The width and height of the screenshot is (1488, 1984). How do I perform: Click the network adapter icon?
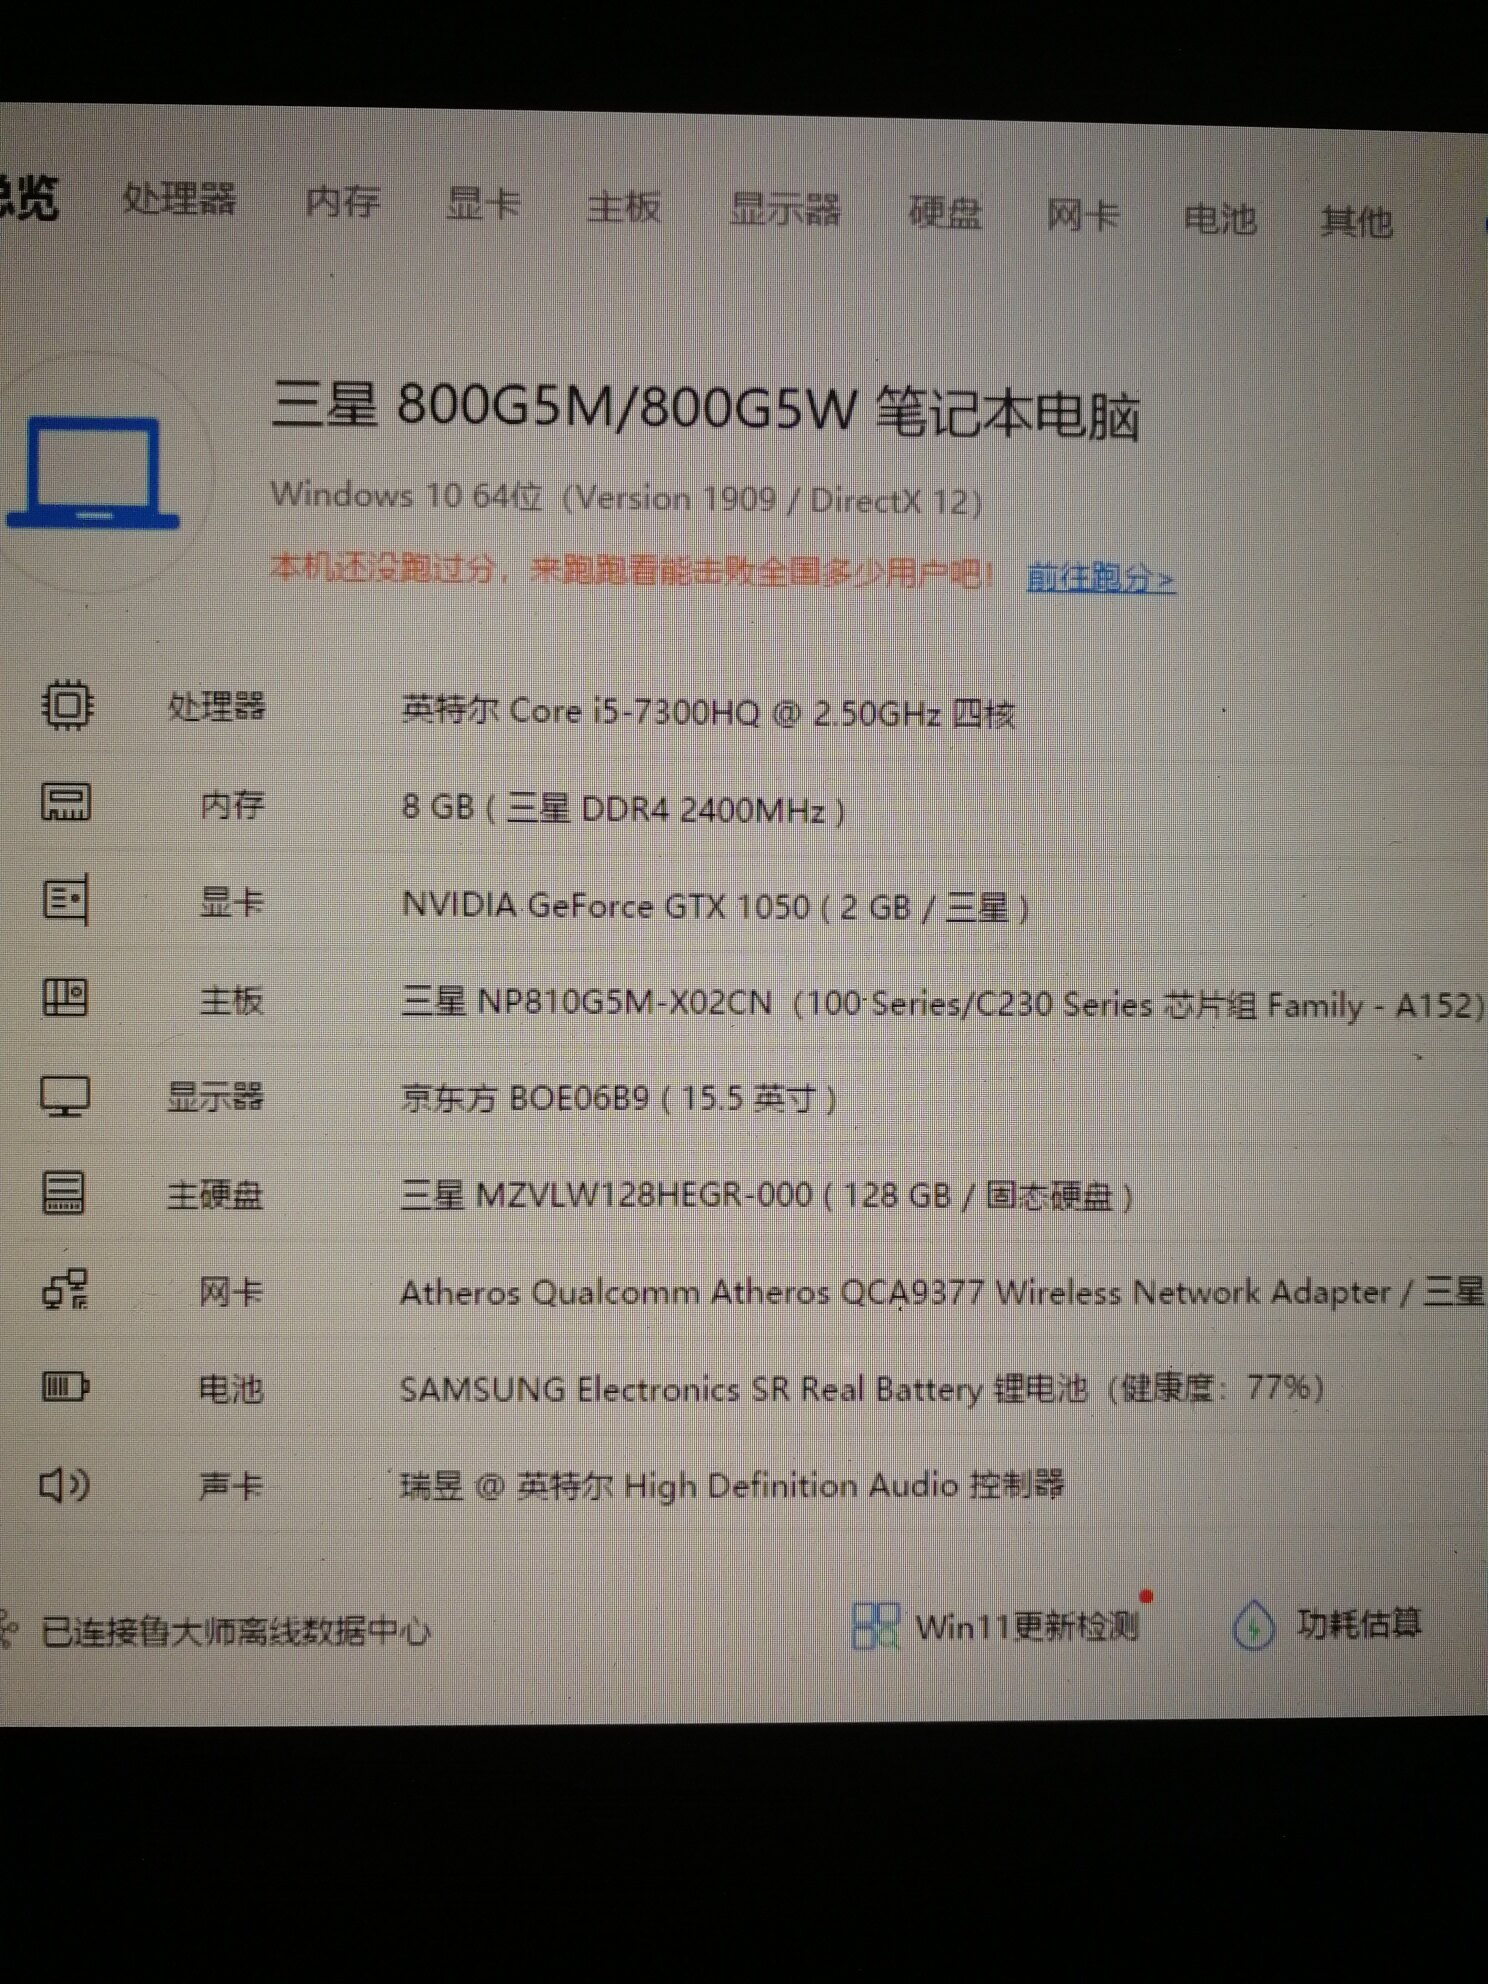pos(66,1290)
